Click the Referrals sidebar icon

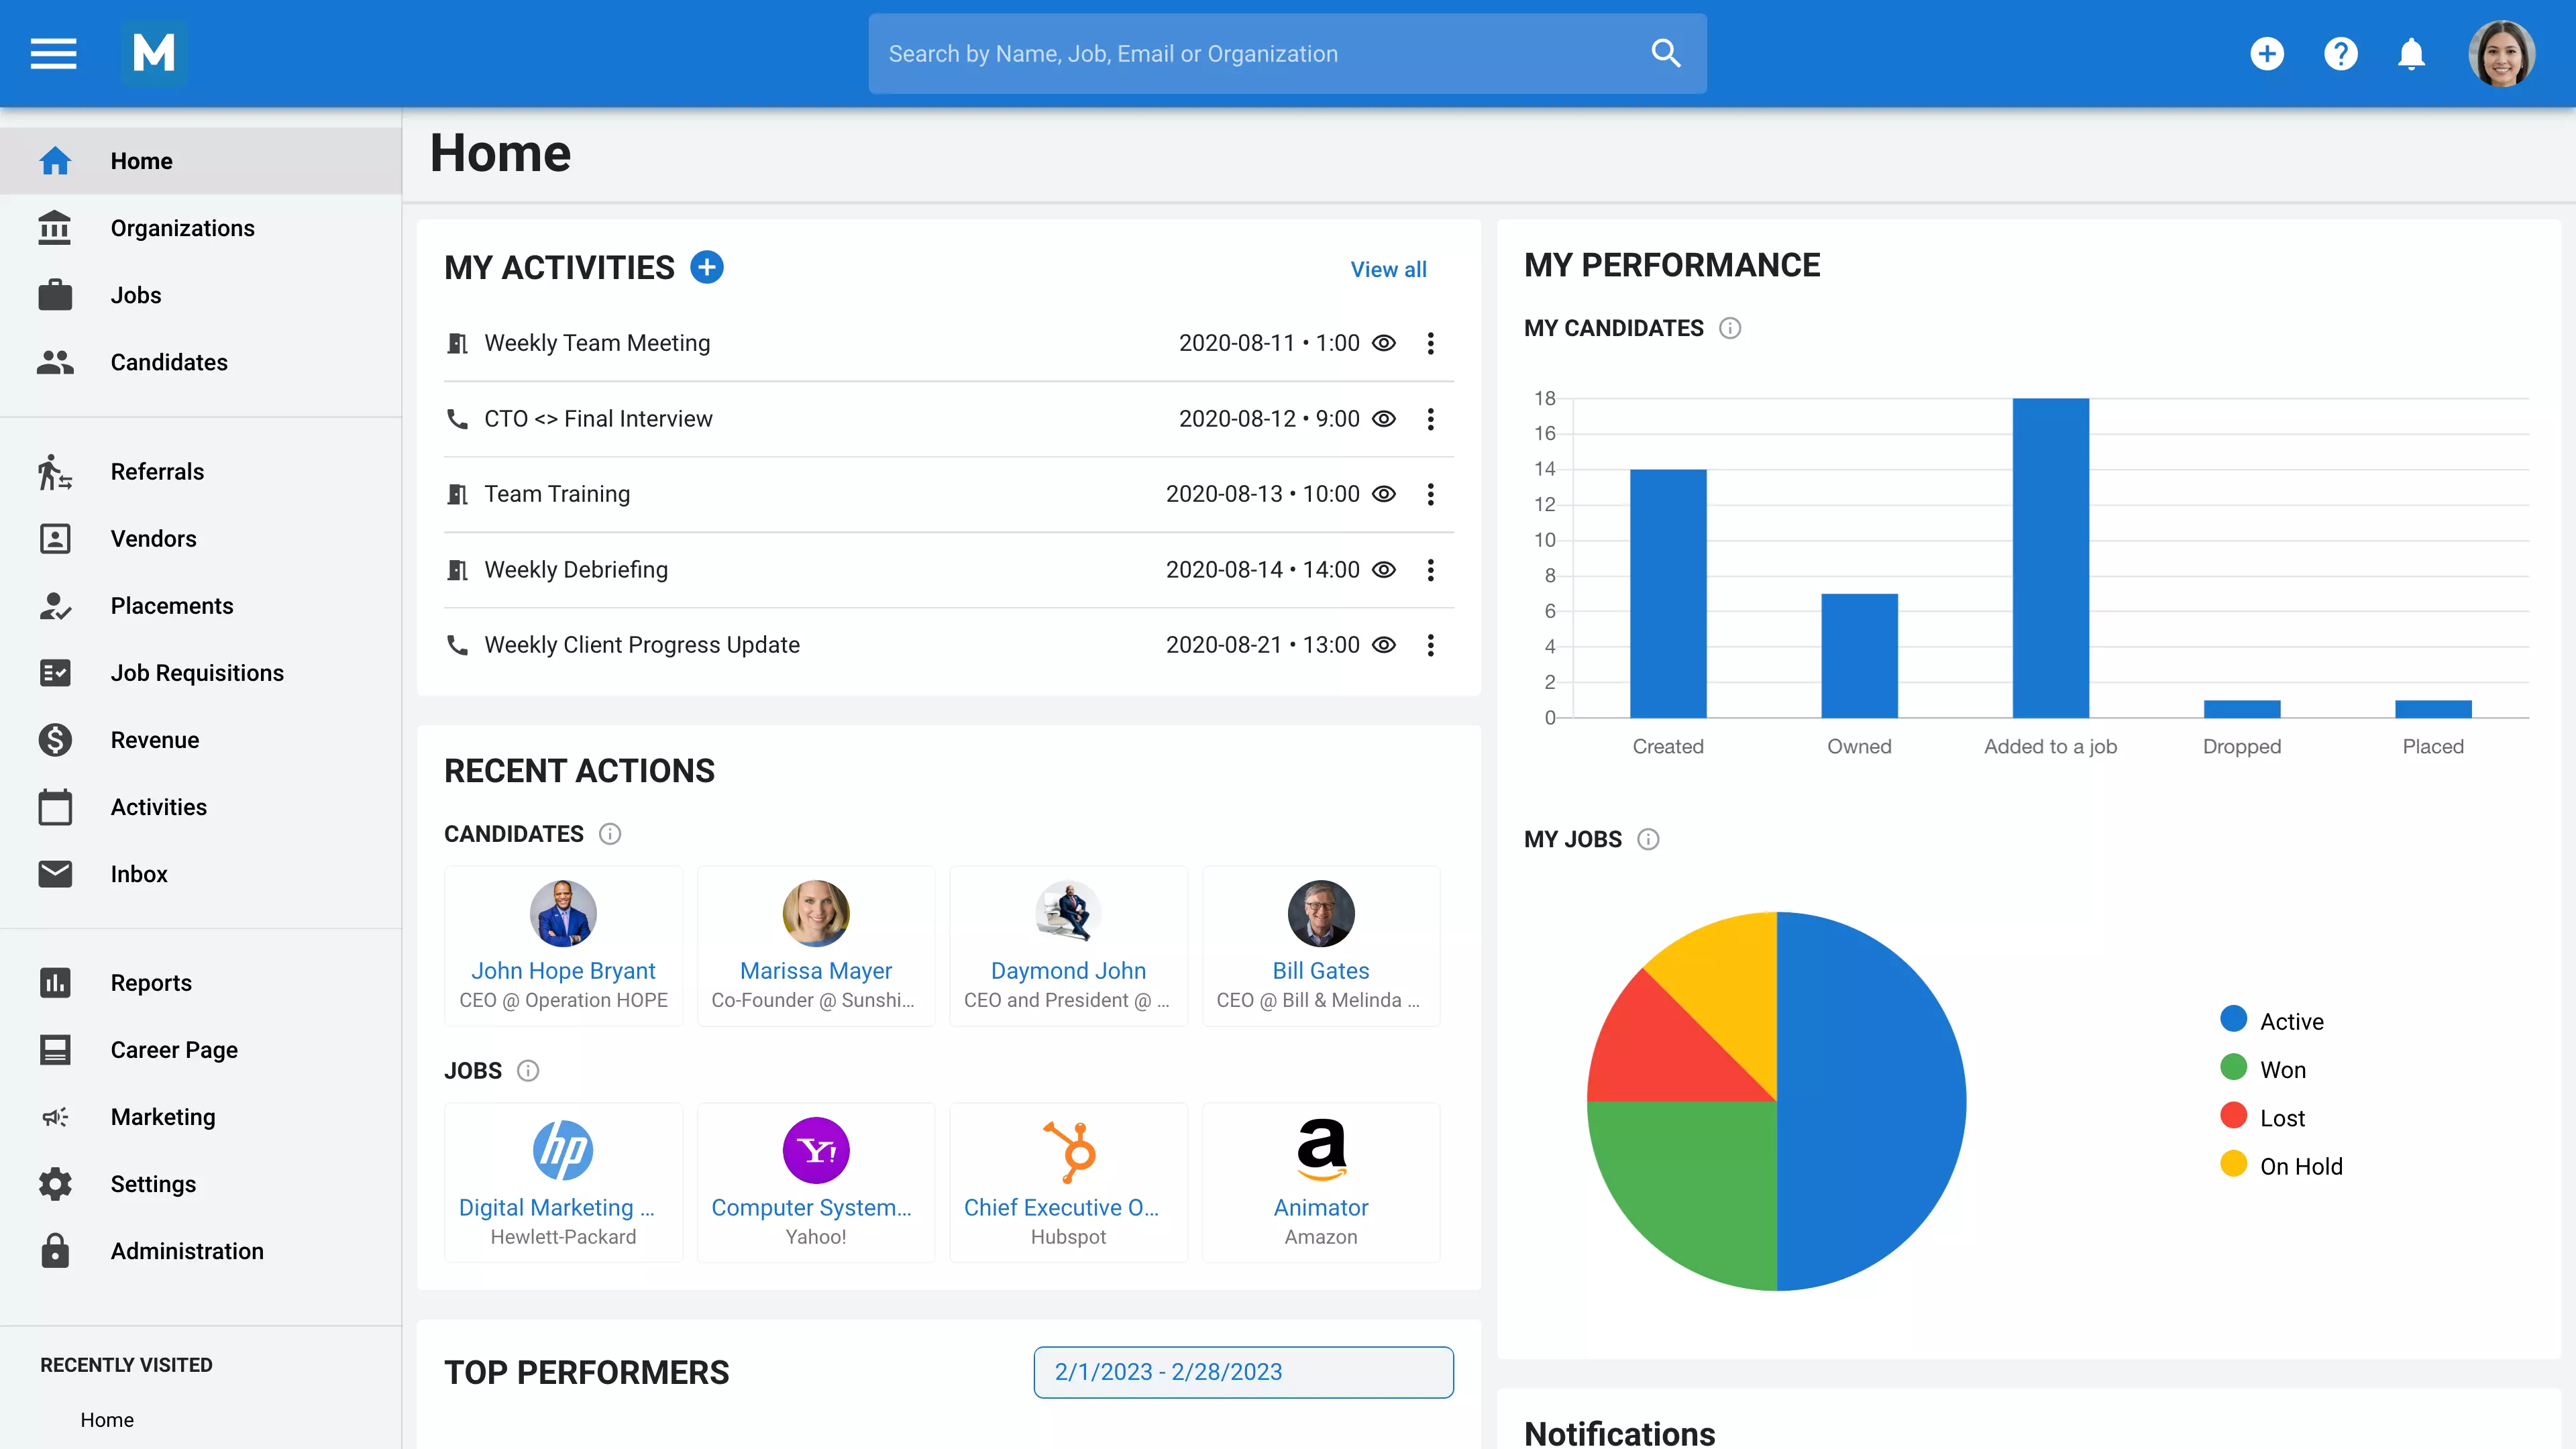55,471
